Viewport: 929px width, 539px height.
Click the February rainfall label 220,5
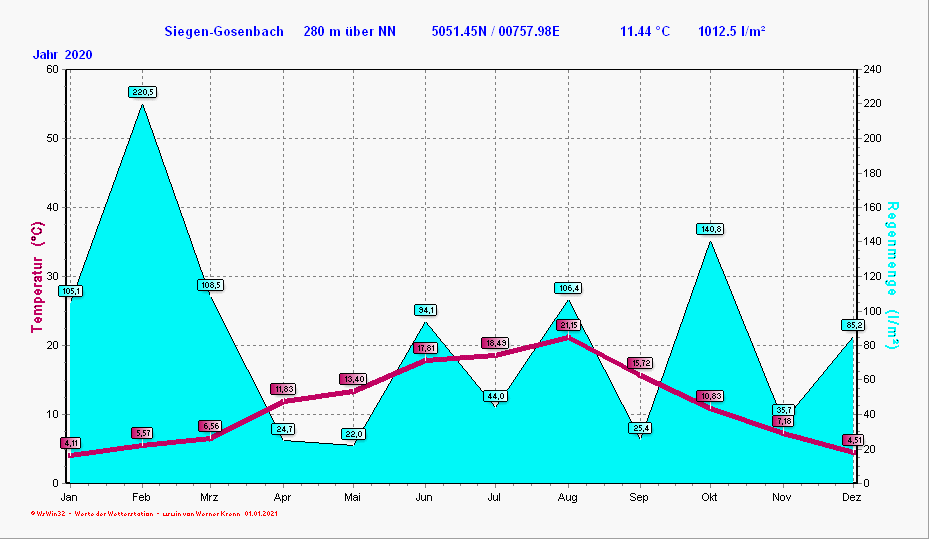[142, 92]
